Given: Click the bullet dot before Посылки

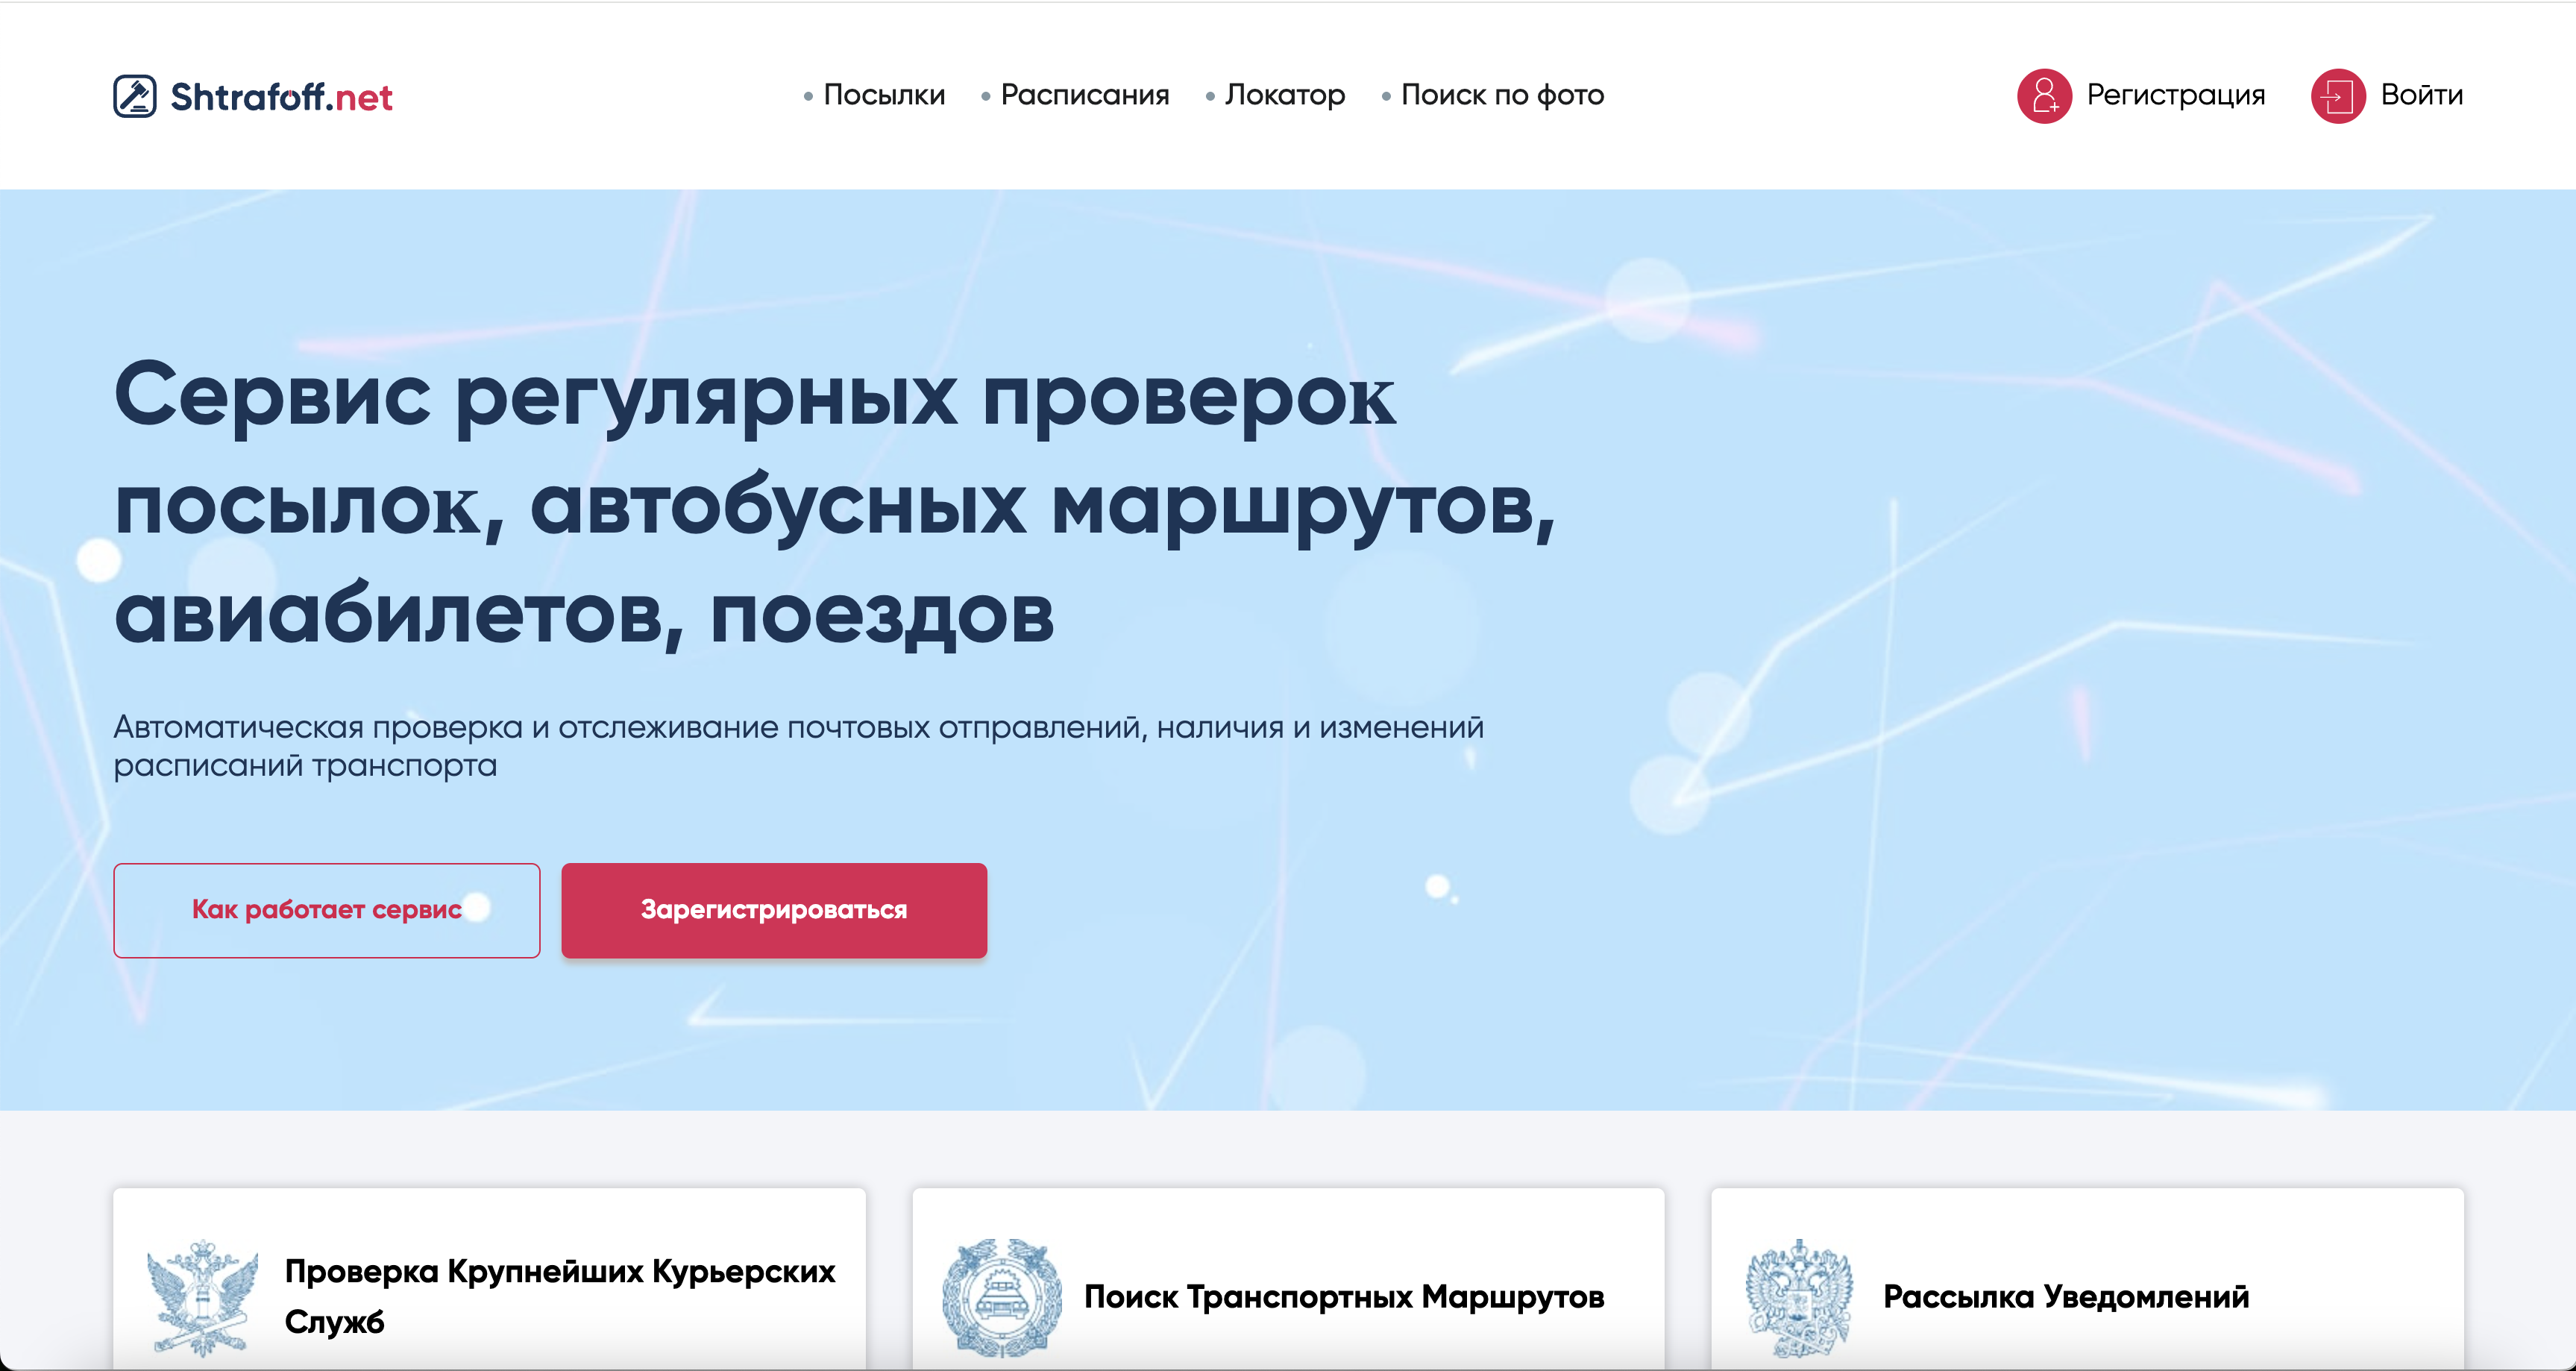Looking at the screenshot, I should [808, 97].
